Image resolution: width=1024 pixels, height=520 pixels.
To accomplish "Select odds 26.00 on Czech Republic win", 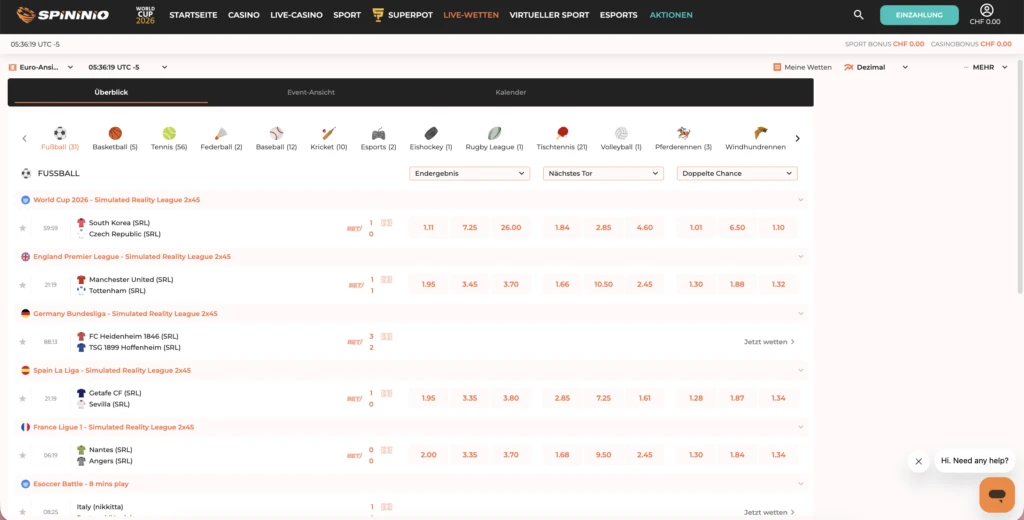I will [511, 227].
